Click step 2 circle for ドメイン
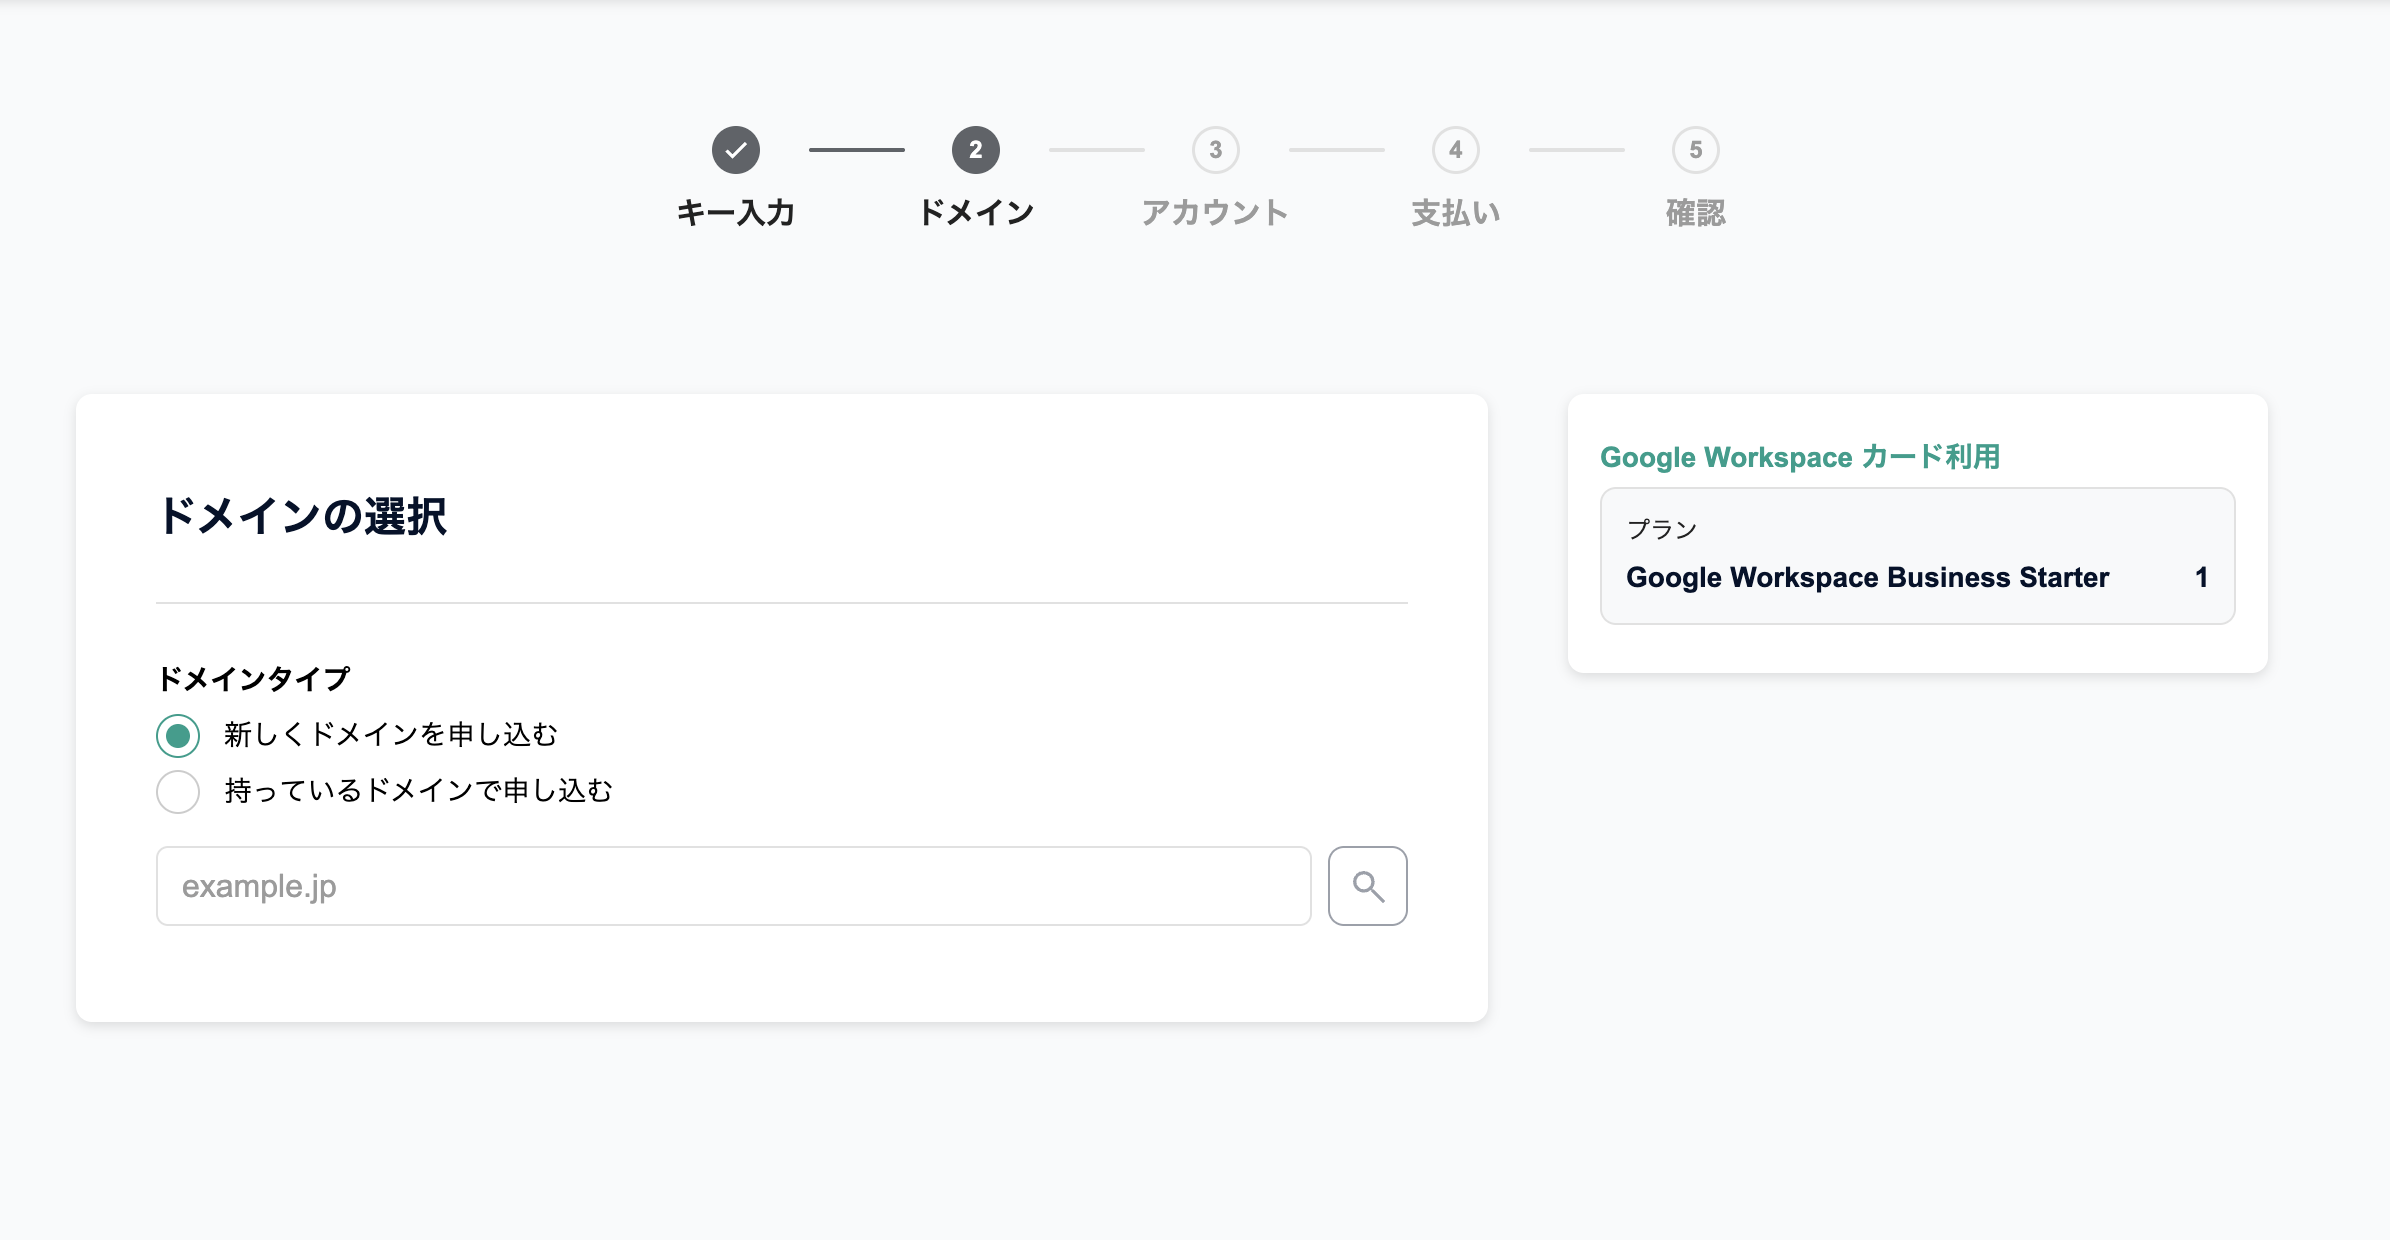 [x=976, y=150]
